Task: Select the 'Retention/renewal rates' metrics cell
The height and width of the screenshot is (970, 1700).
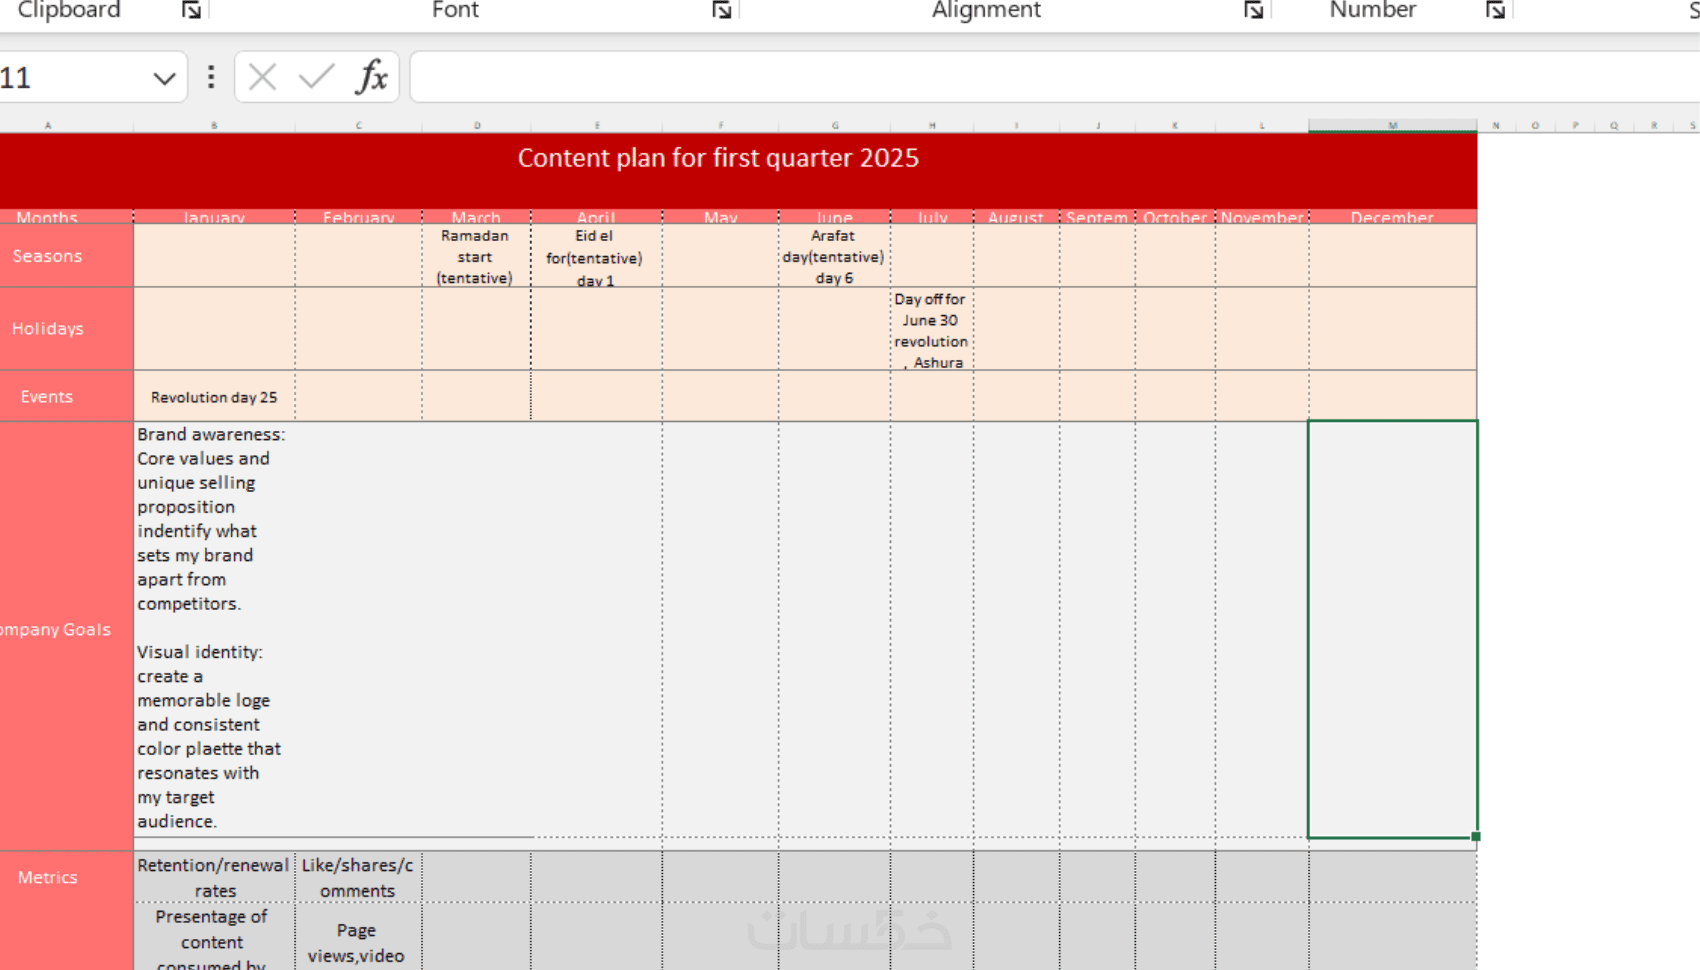Action: (x=214, y=877)
